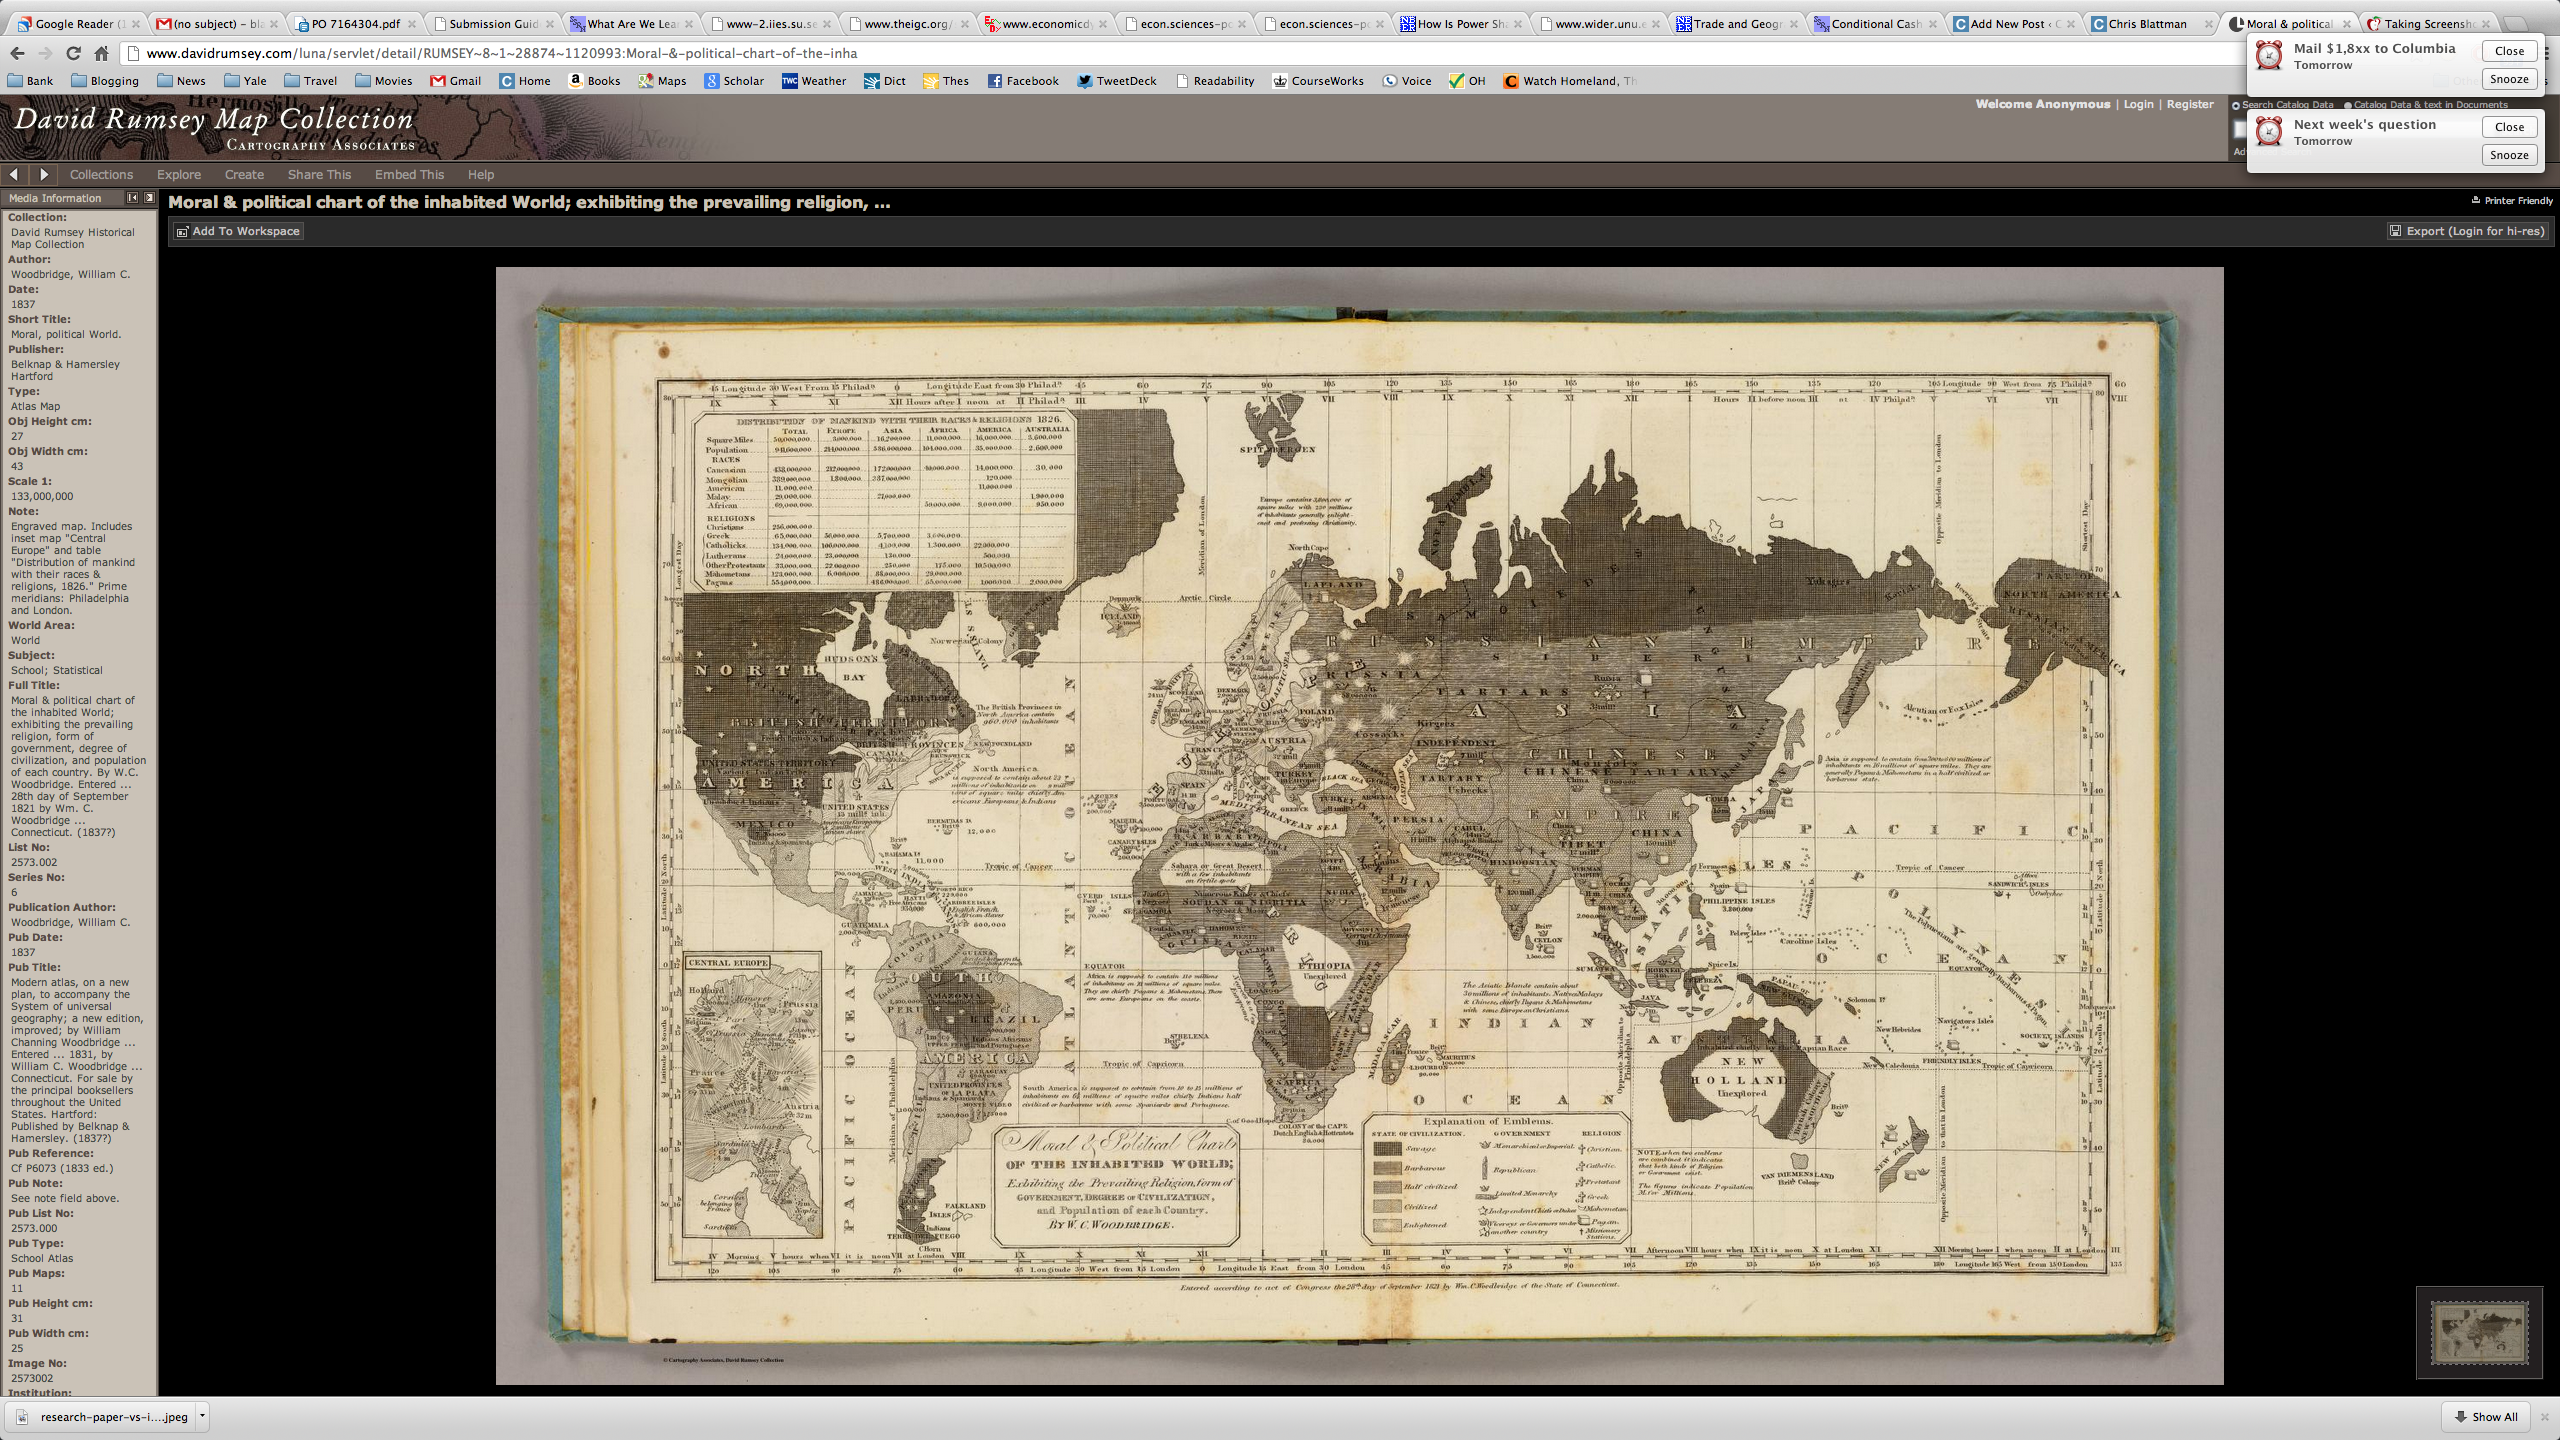Open the research-paper jpeg download
The image size is (2560, 1440).
[104, 1416]
